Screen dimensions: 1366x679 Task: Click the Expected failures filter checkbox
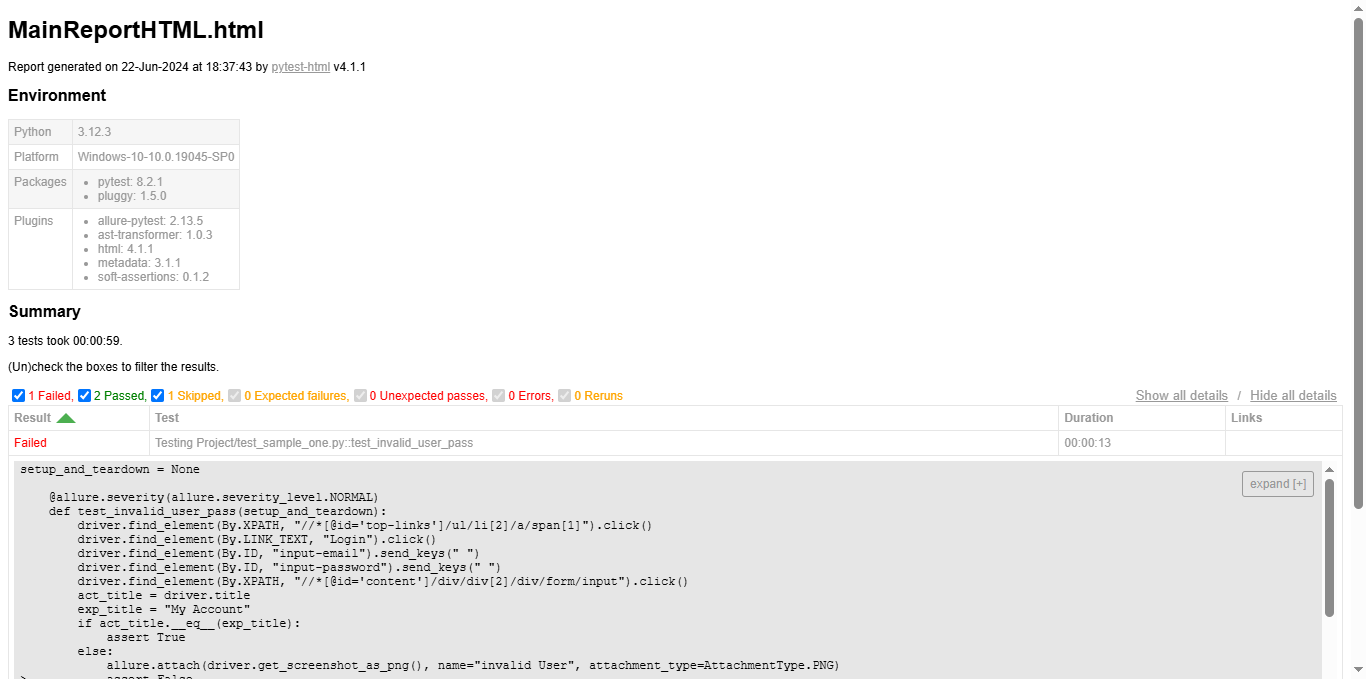pyautogui.click(x=234, y=396)
